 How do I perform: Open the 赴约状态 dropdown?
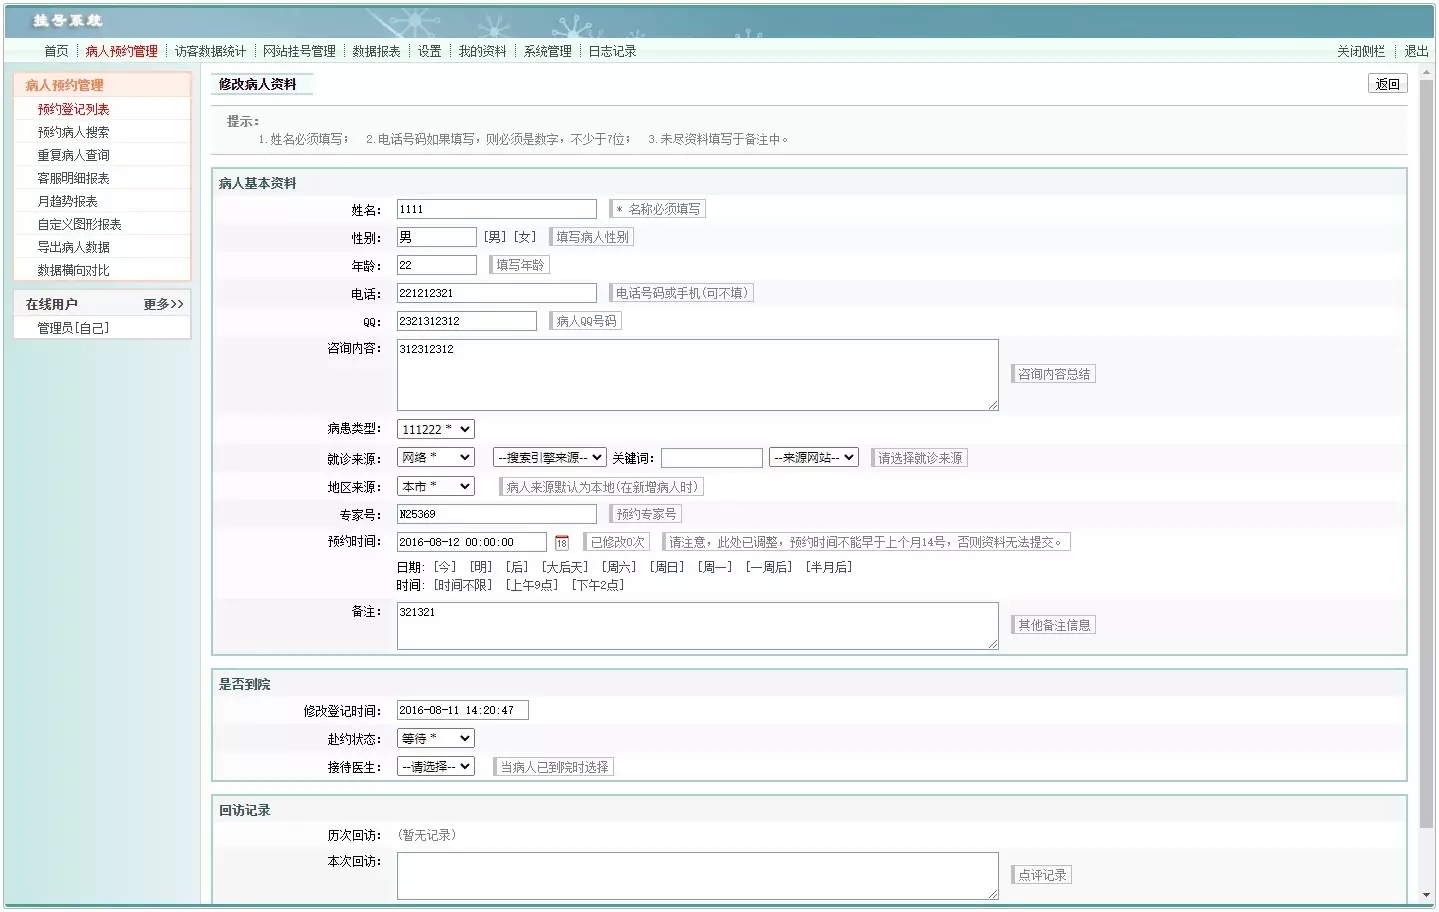(435, 739)
